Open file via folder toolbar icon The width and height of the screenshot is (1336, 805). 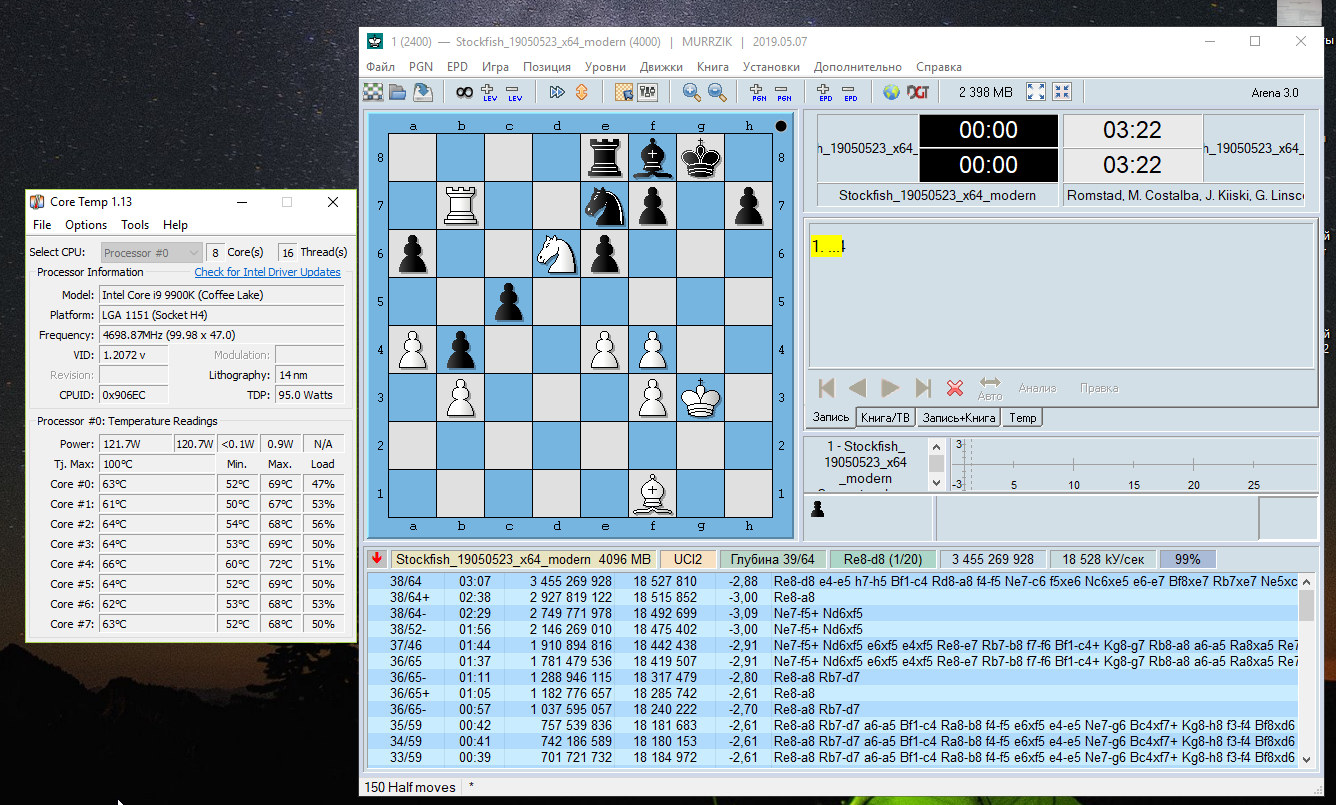click(x=397, y=92)
